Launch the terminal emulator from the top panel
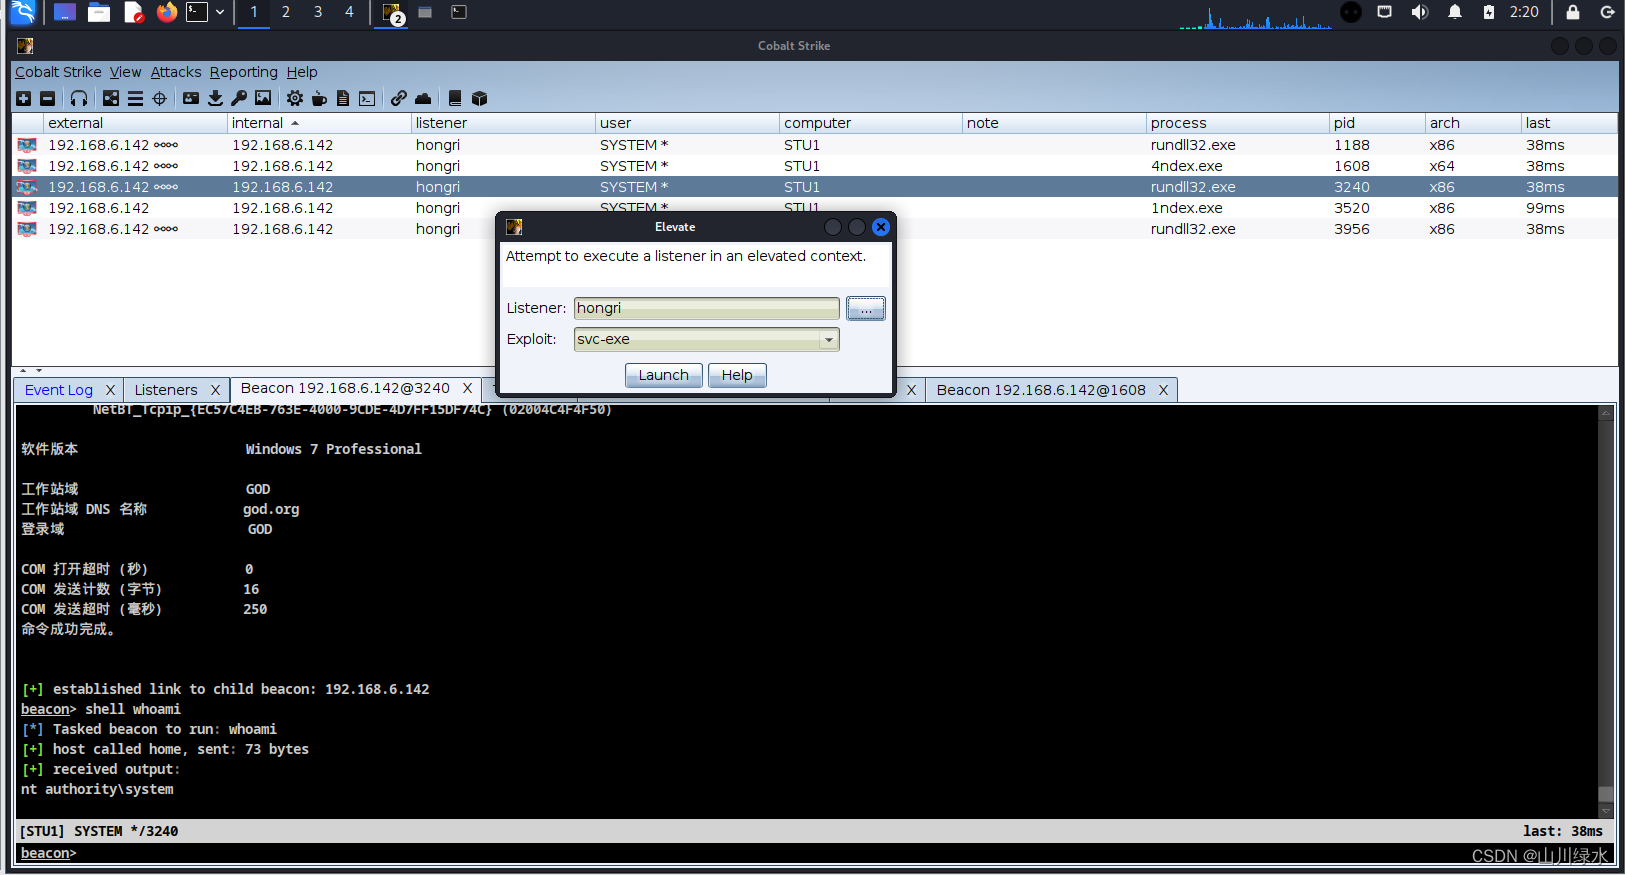1625x875 pixels. (x=197, y=12)
